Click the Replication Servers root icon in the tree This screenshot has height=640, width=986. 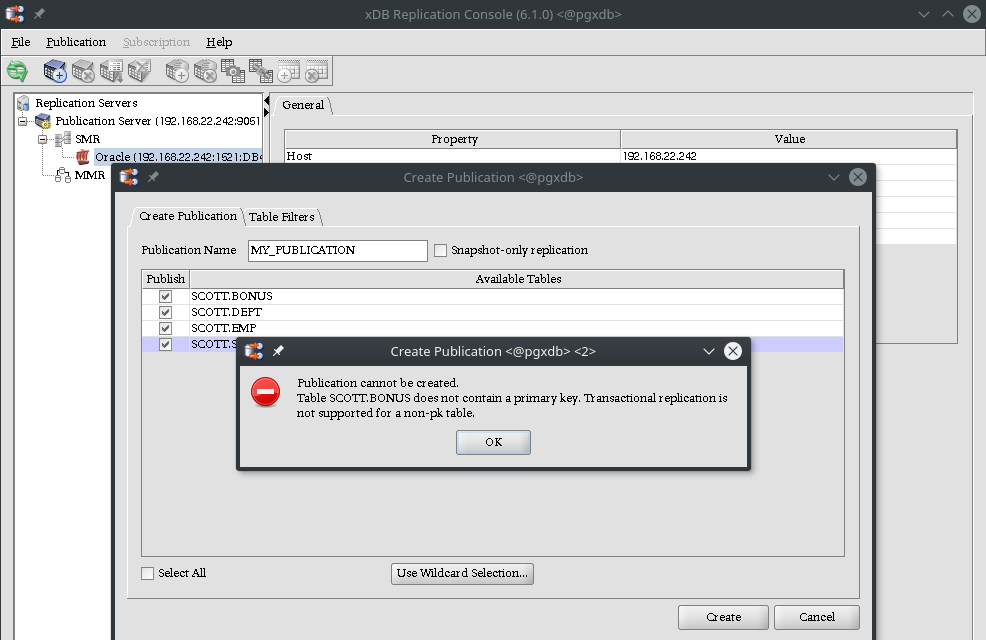pos(24,103)
